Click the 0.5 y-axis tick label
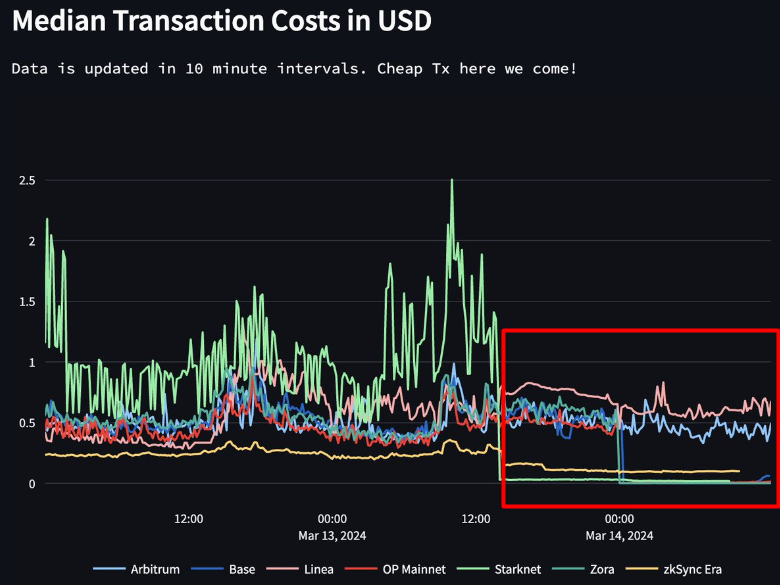The image size is (780, 587). tap(27, 423)
